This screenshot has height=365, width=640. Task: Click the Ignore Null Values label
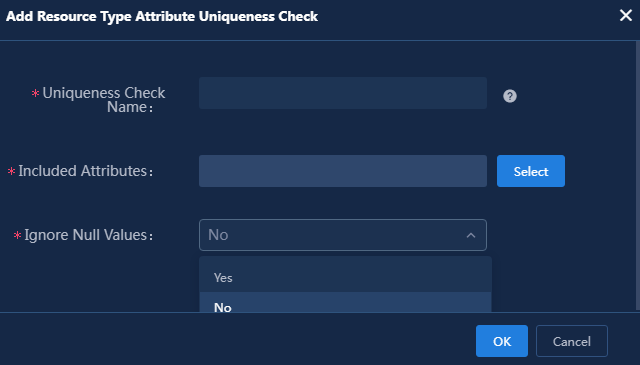(88, 235)
